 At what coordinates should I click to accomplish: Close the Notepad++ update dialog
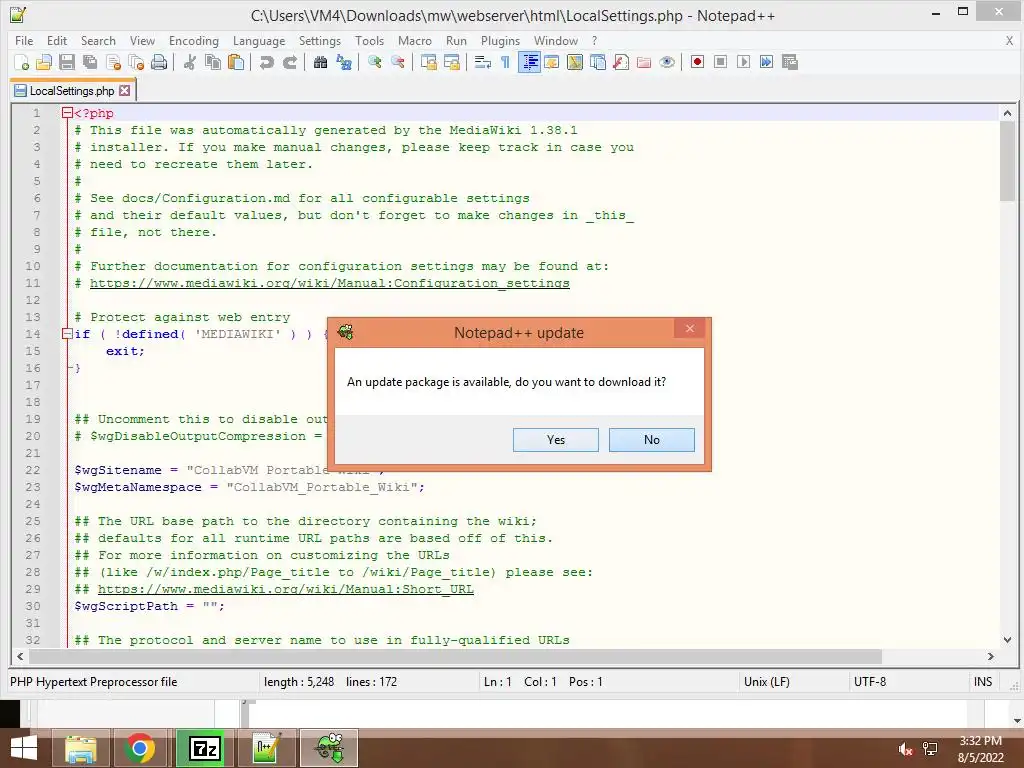click(690, 328)
